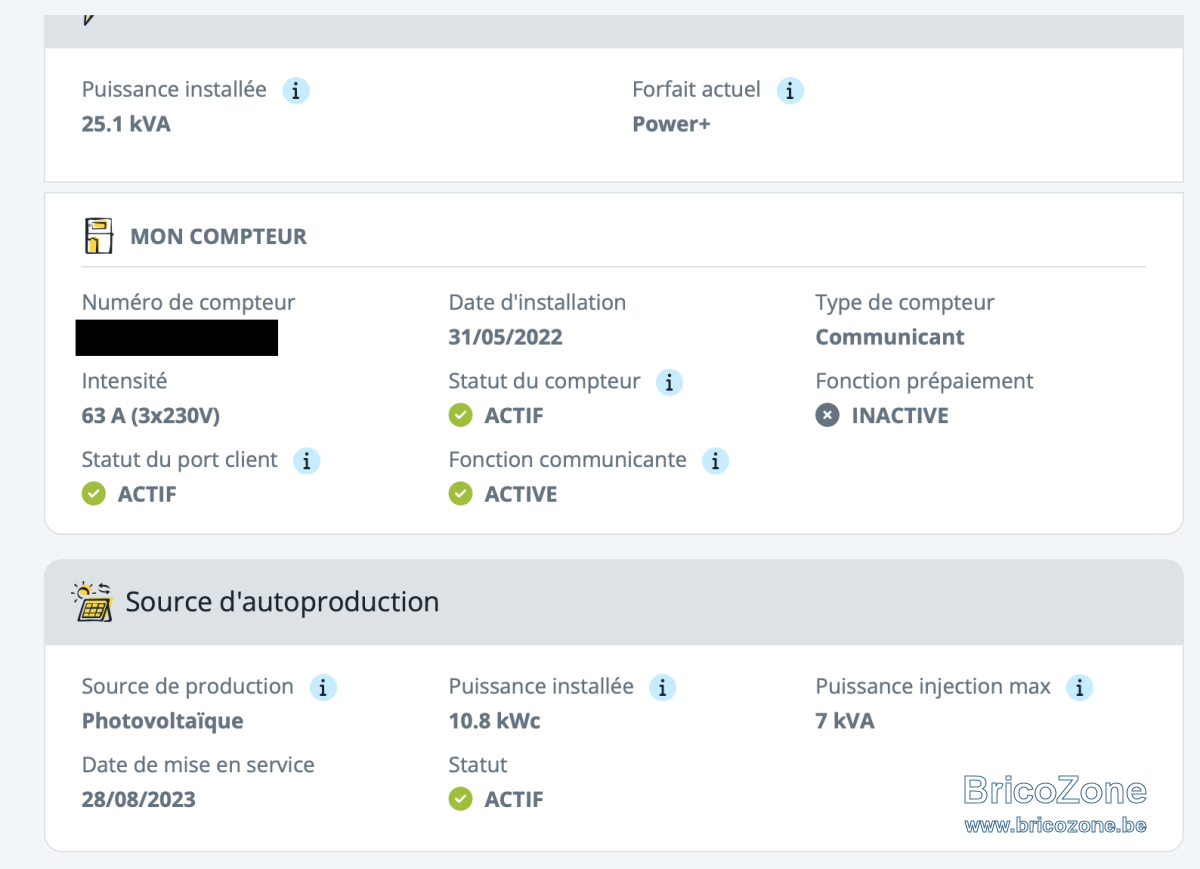Viewport: 1200px width, 869px height.
Task: Select the Date de mise en service label
Action: [x=198, y=765]
